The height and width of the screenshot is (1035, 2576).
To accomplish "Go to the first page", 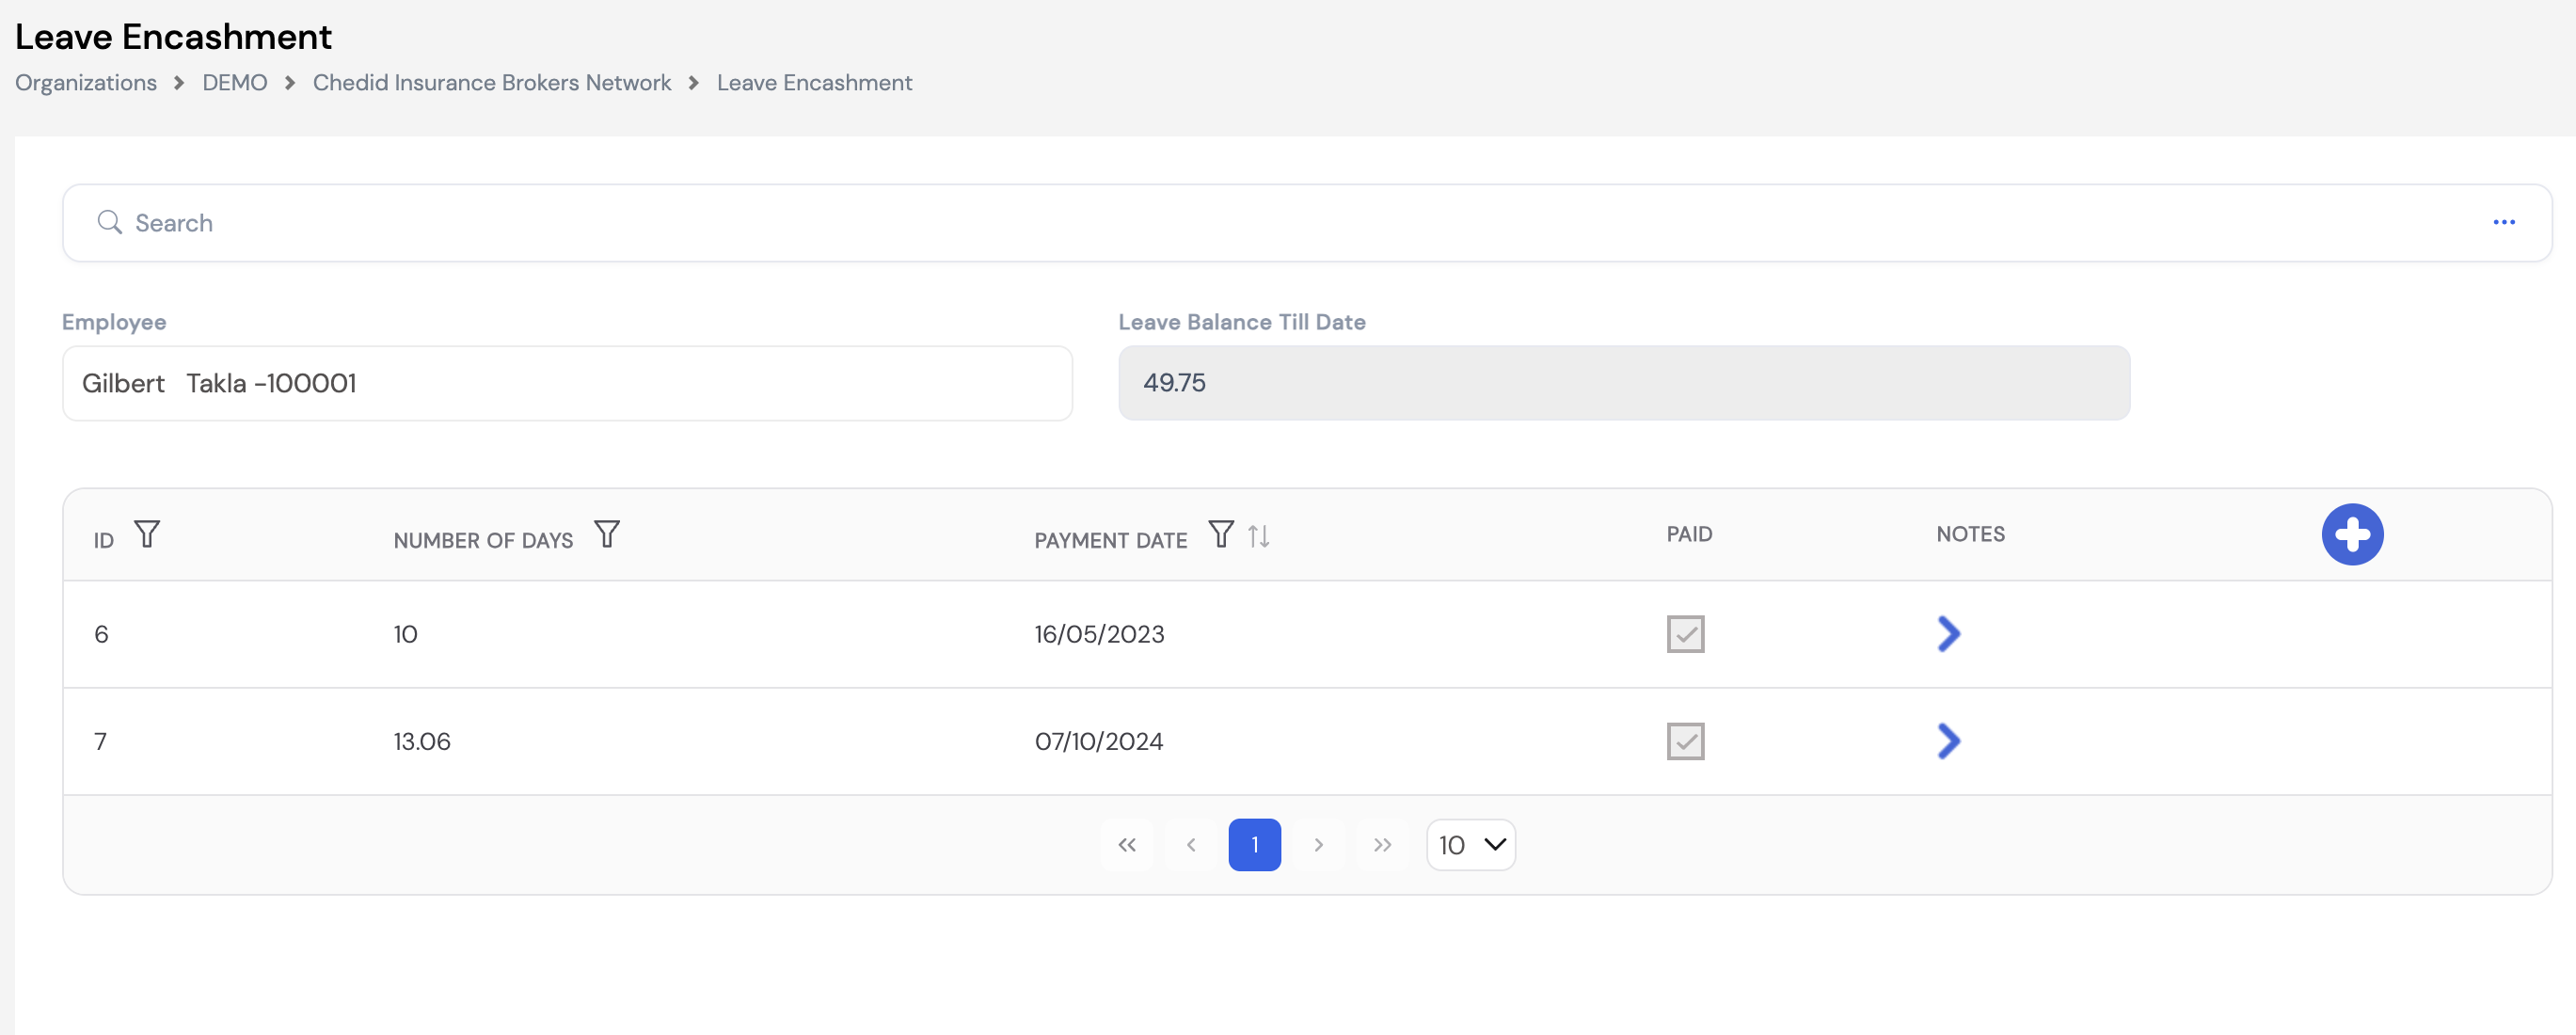I will coord(1127,845).
